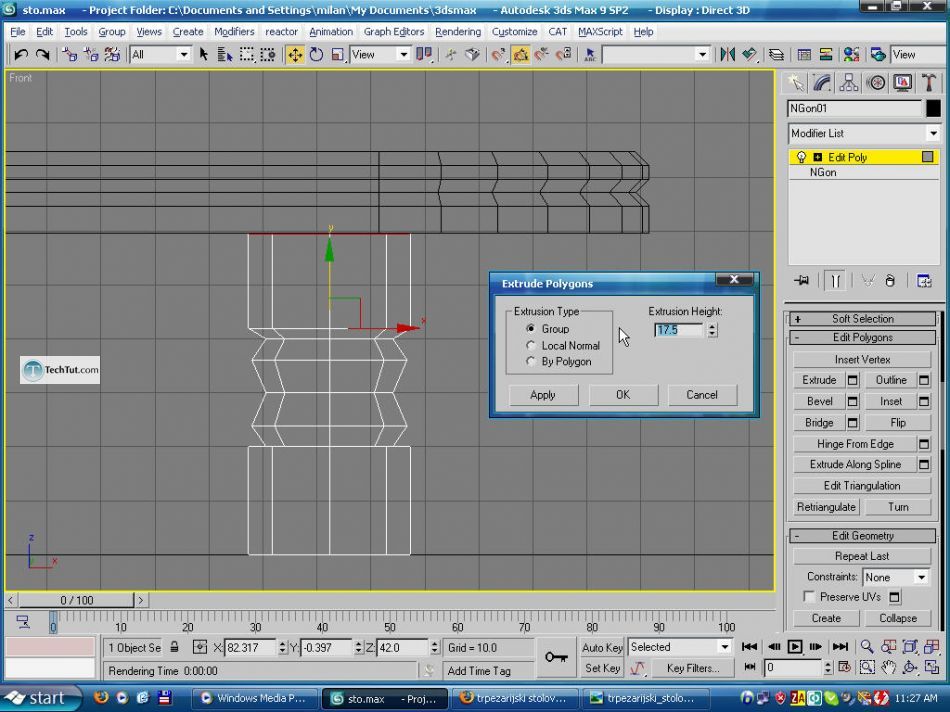
Task: Select the Select Object arrow tool
Action: pos(204,55)
